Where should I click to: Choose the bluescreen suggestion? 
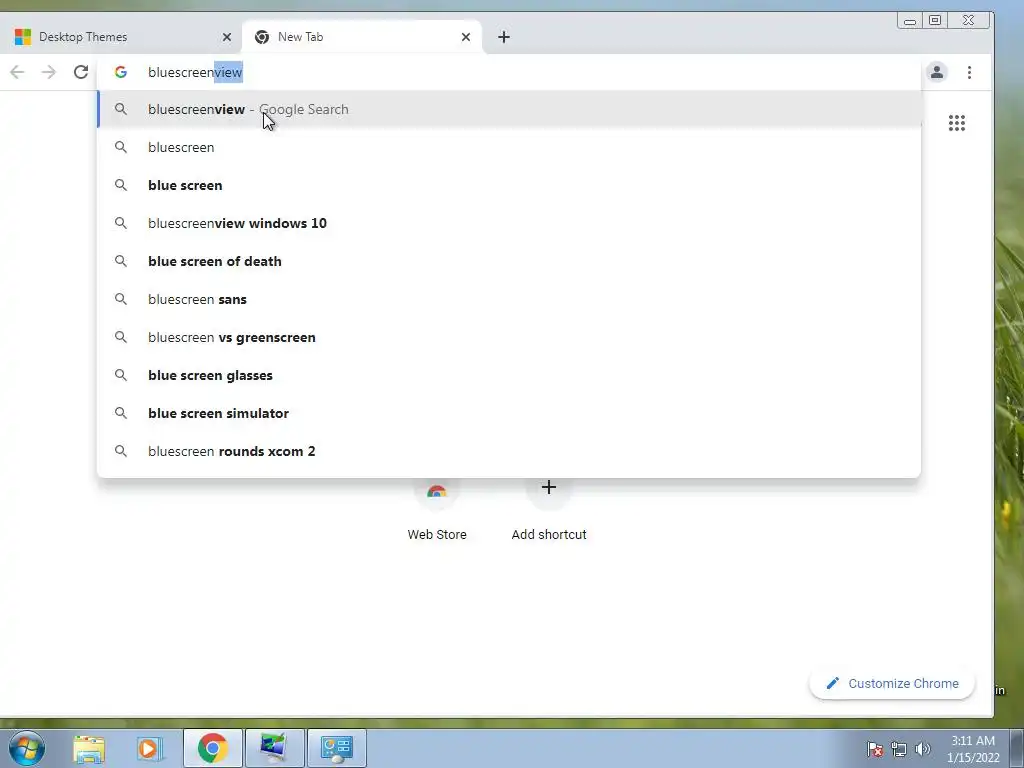point(509,147)
